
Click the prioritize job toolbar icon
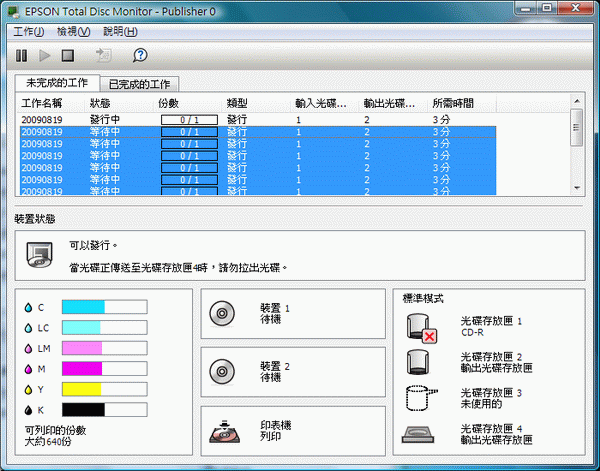coord(103,56)
